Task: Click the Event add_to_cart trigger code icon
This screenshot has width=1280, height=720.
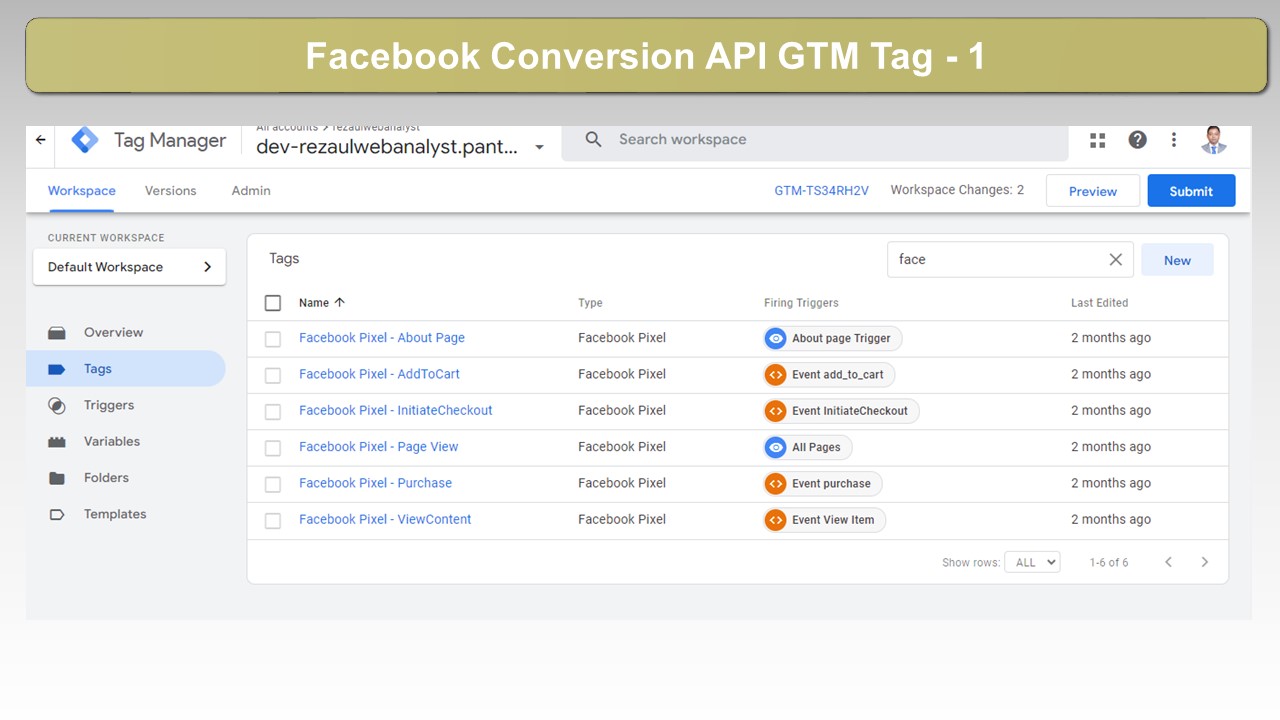Action: [775, 375]
